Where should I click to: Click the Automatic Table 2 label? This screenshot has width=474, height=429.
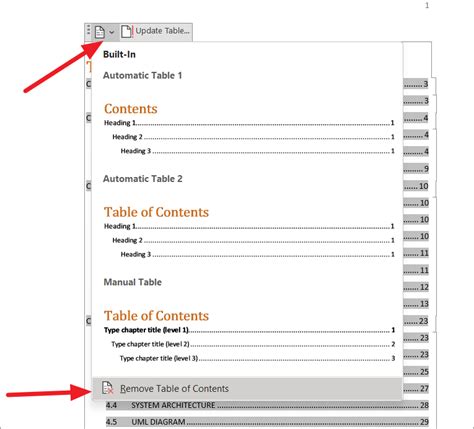tap(143, 179)
